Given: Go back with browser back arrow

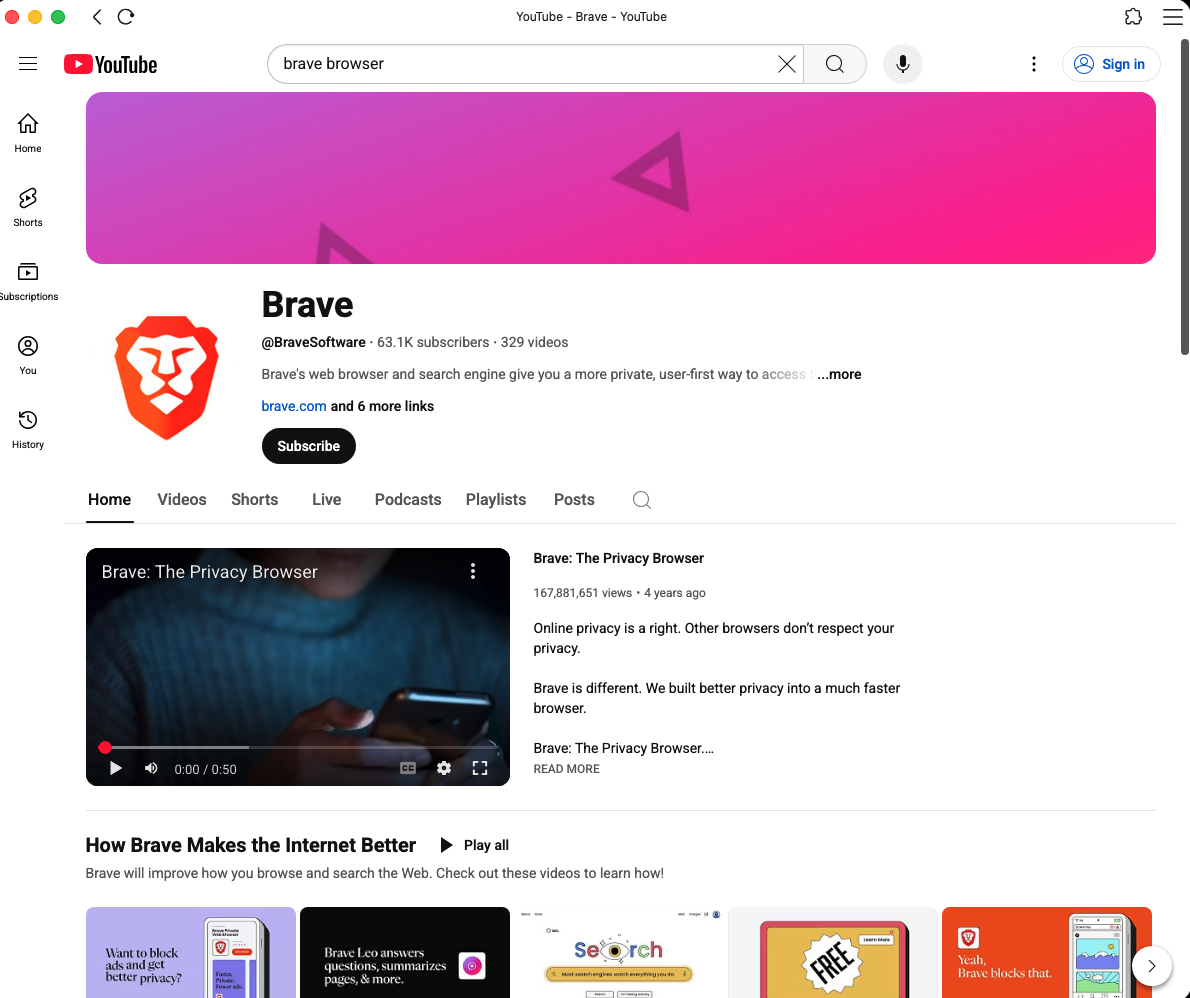Looking at the screenshot, I should pos(97,17).
